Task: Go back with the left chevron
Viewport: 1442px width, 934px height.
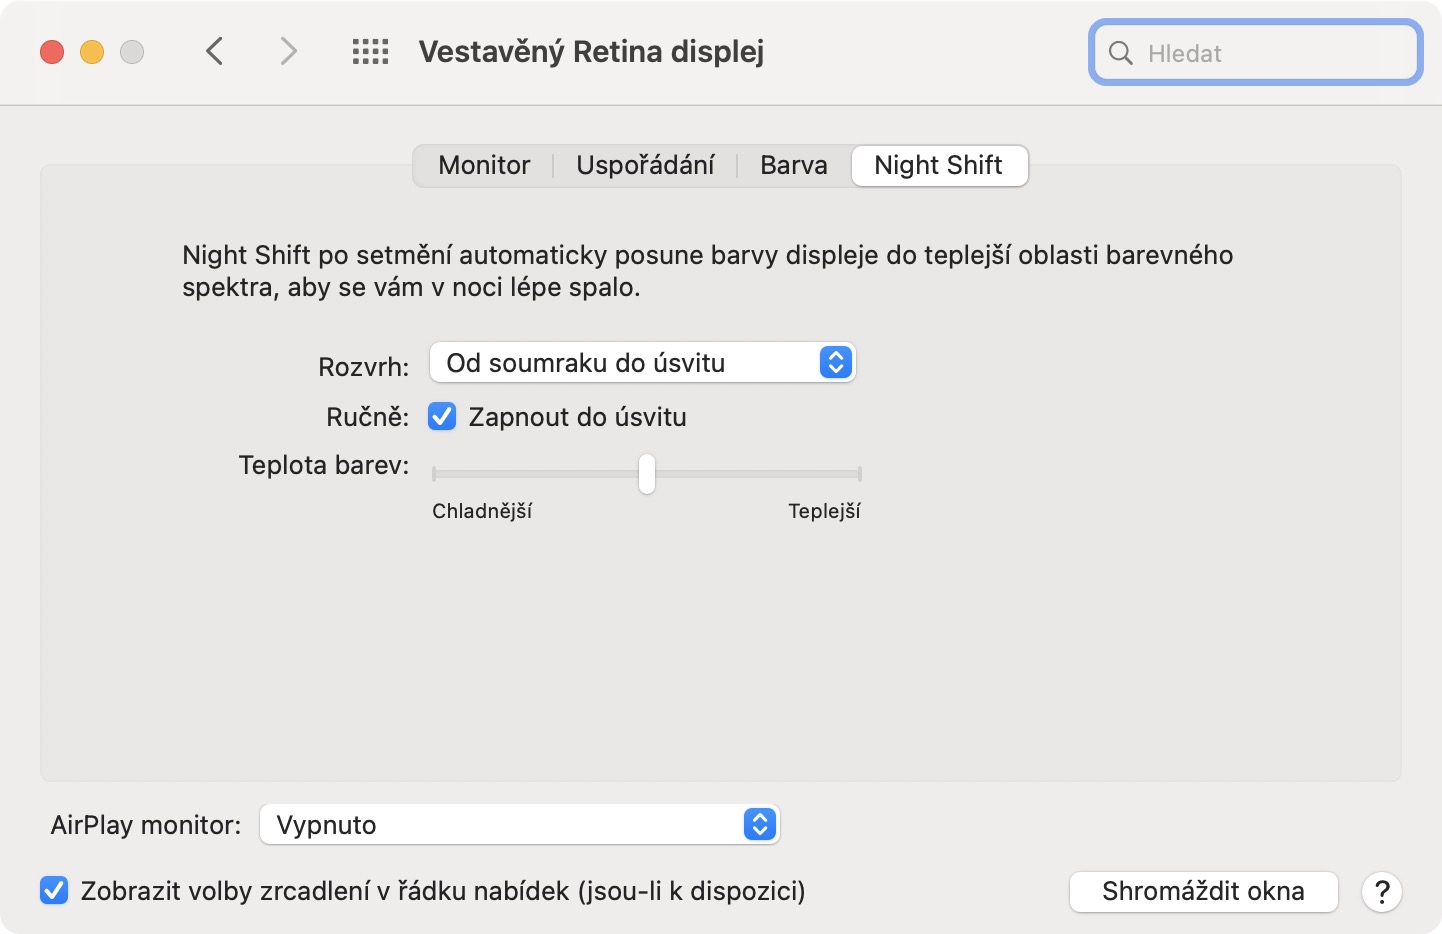Action: (214, 51)
